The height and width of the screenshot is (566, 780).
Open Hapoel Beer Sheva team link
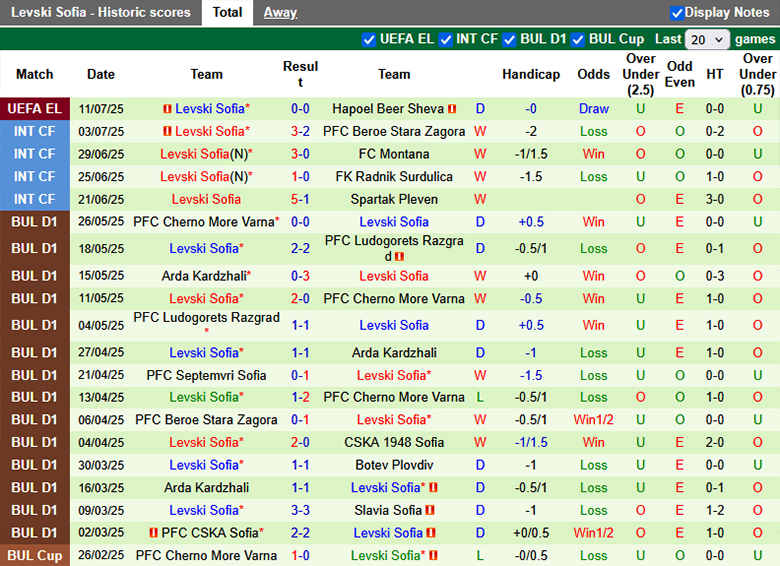388,108
